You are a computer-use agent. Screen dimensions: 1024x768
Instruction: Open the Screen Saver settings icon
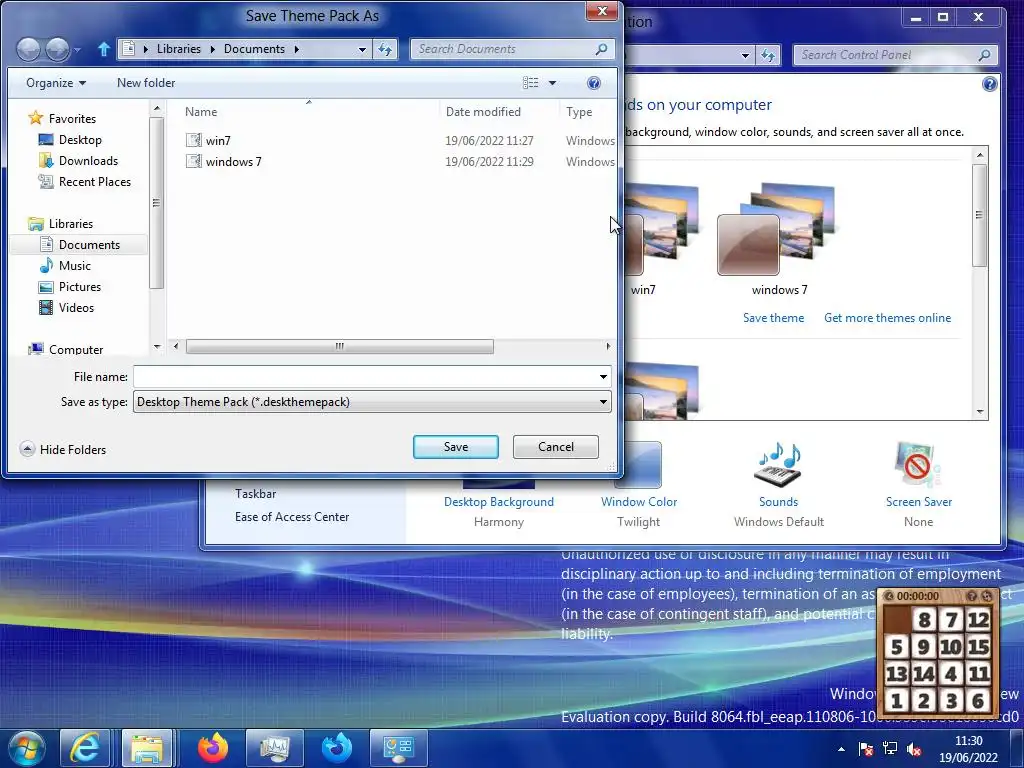tap(918, 464)
